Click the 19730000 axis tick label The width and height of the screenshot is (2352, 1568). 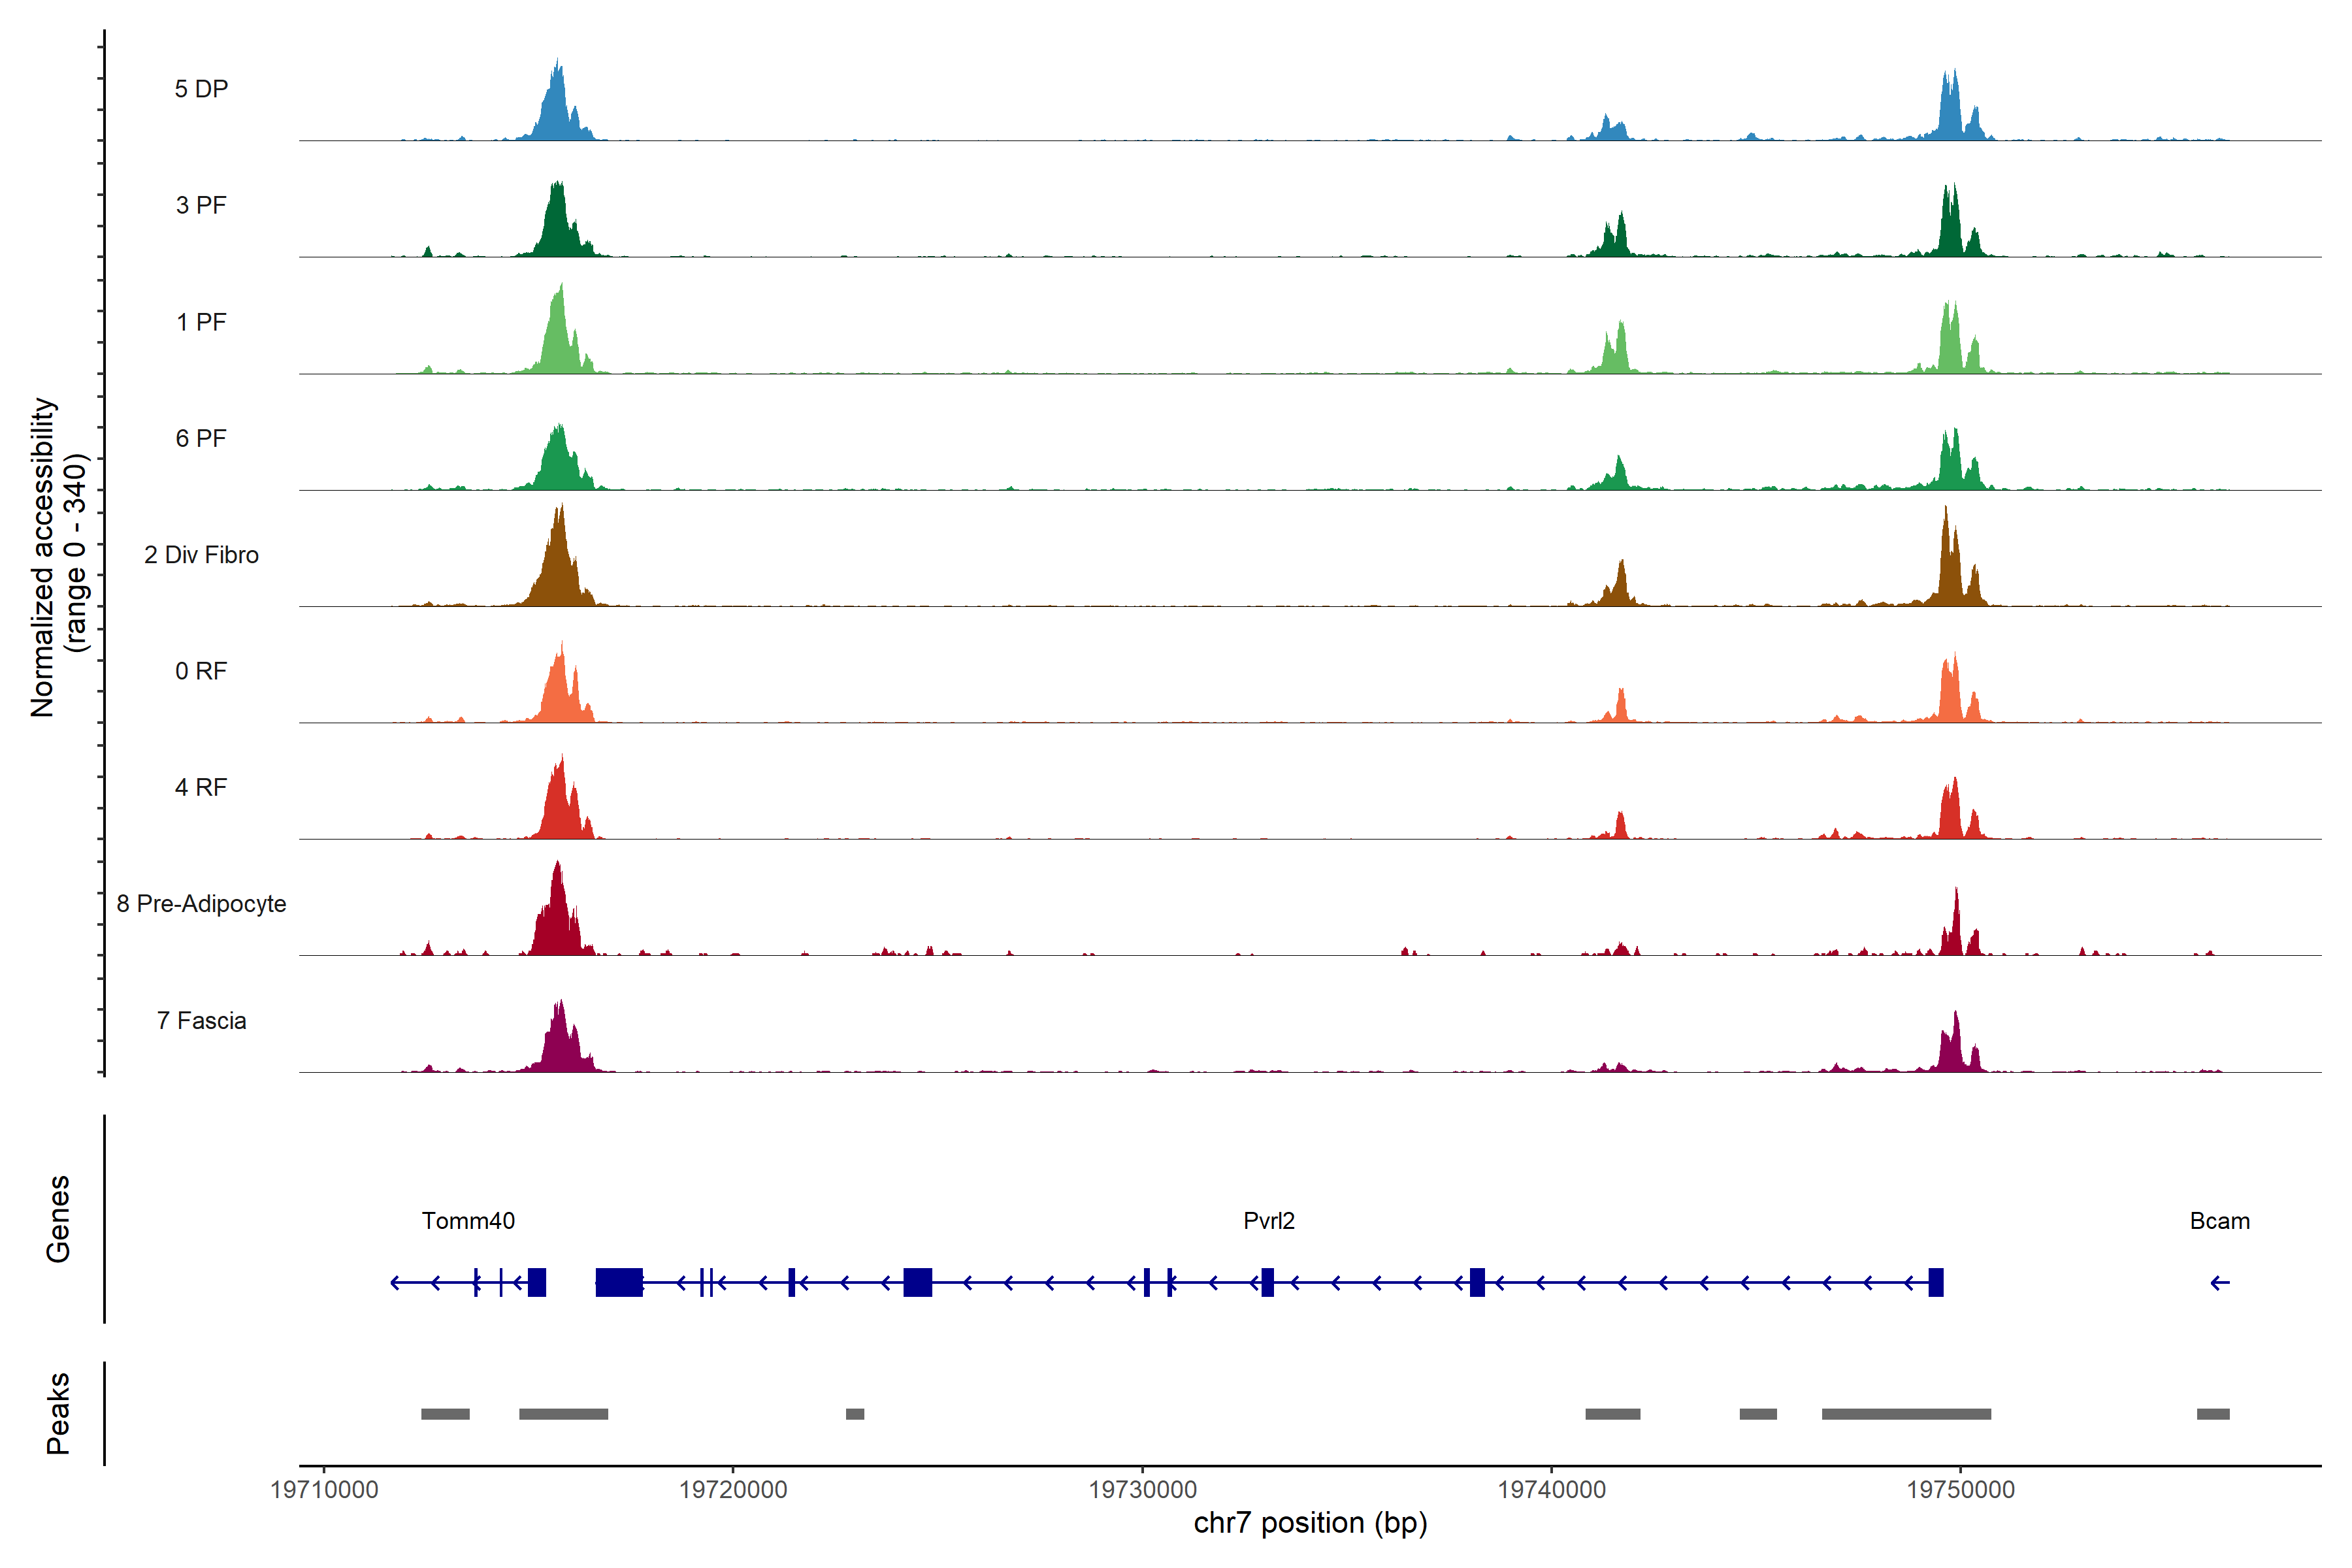pyautogui.click(x=1142, y=1490)
